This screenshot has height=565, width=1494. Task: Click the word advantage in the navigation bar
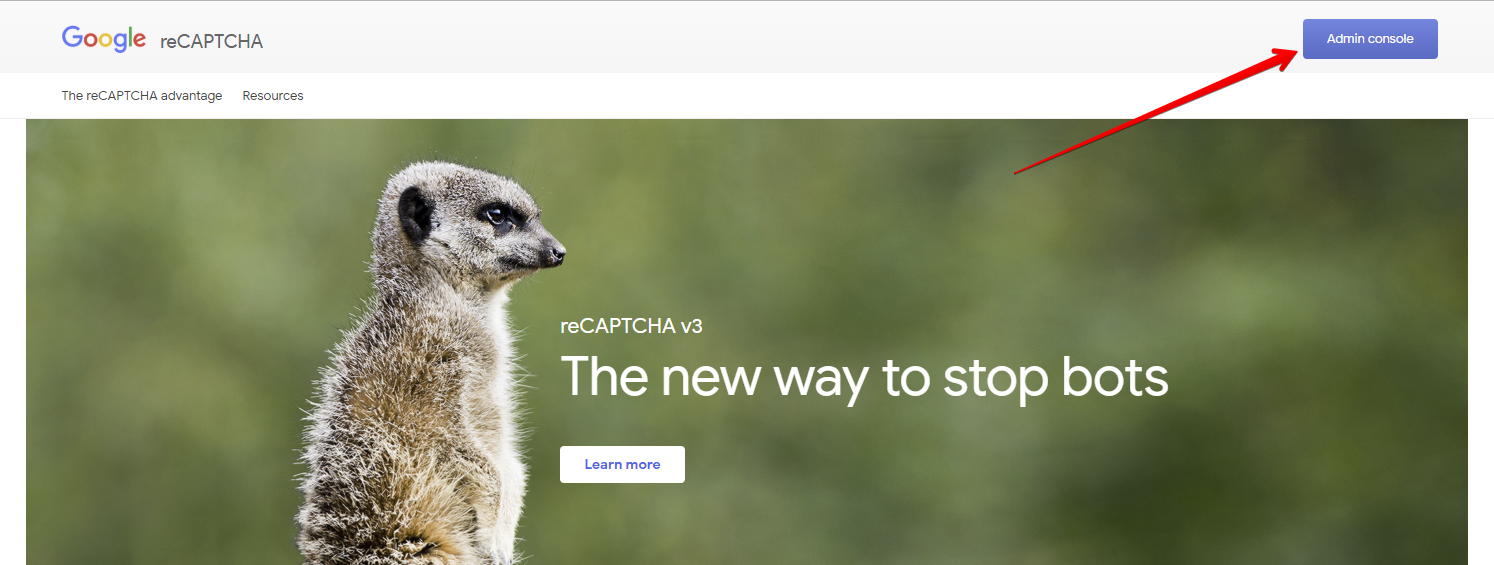point(192,96)
